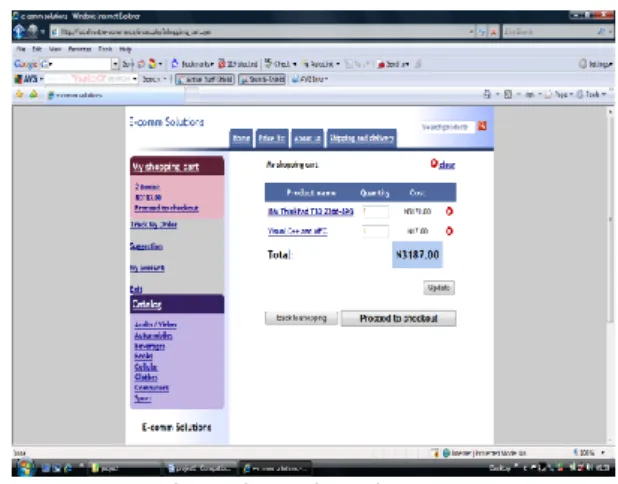The height and width of the screenshot is (484, 618).
Task: Open the Favorites menu
Action: (80, 49)
